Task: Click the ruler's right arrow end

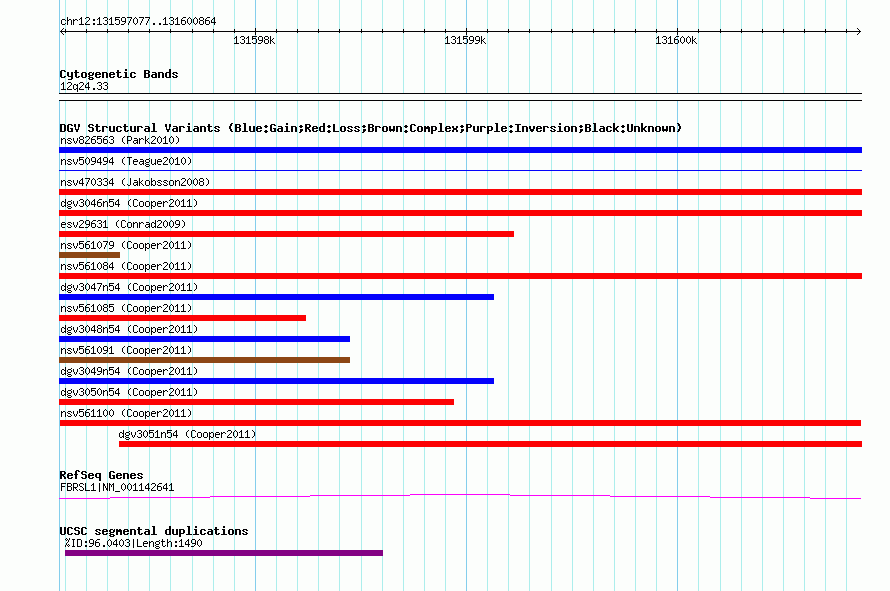Action: tap(859, 31)
